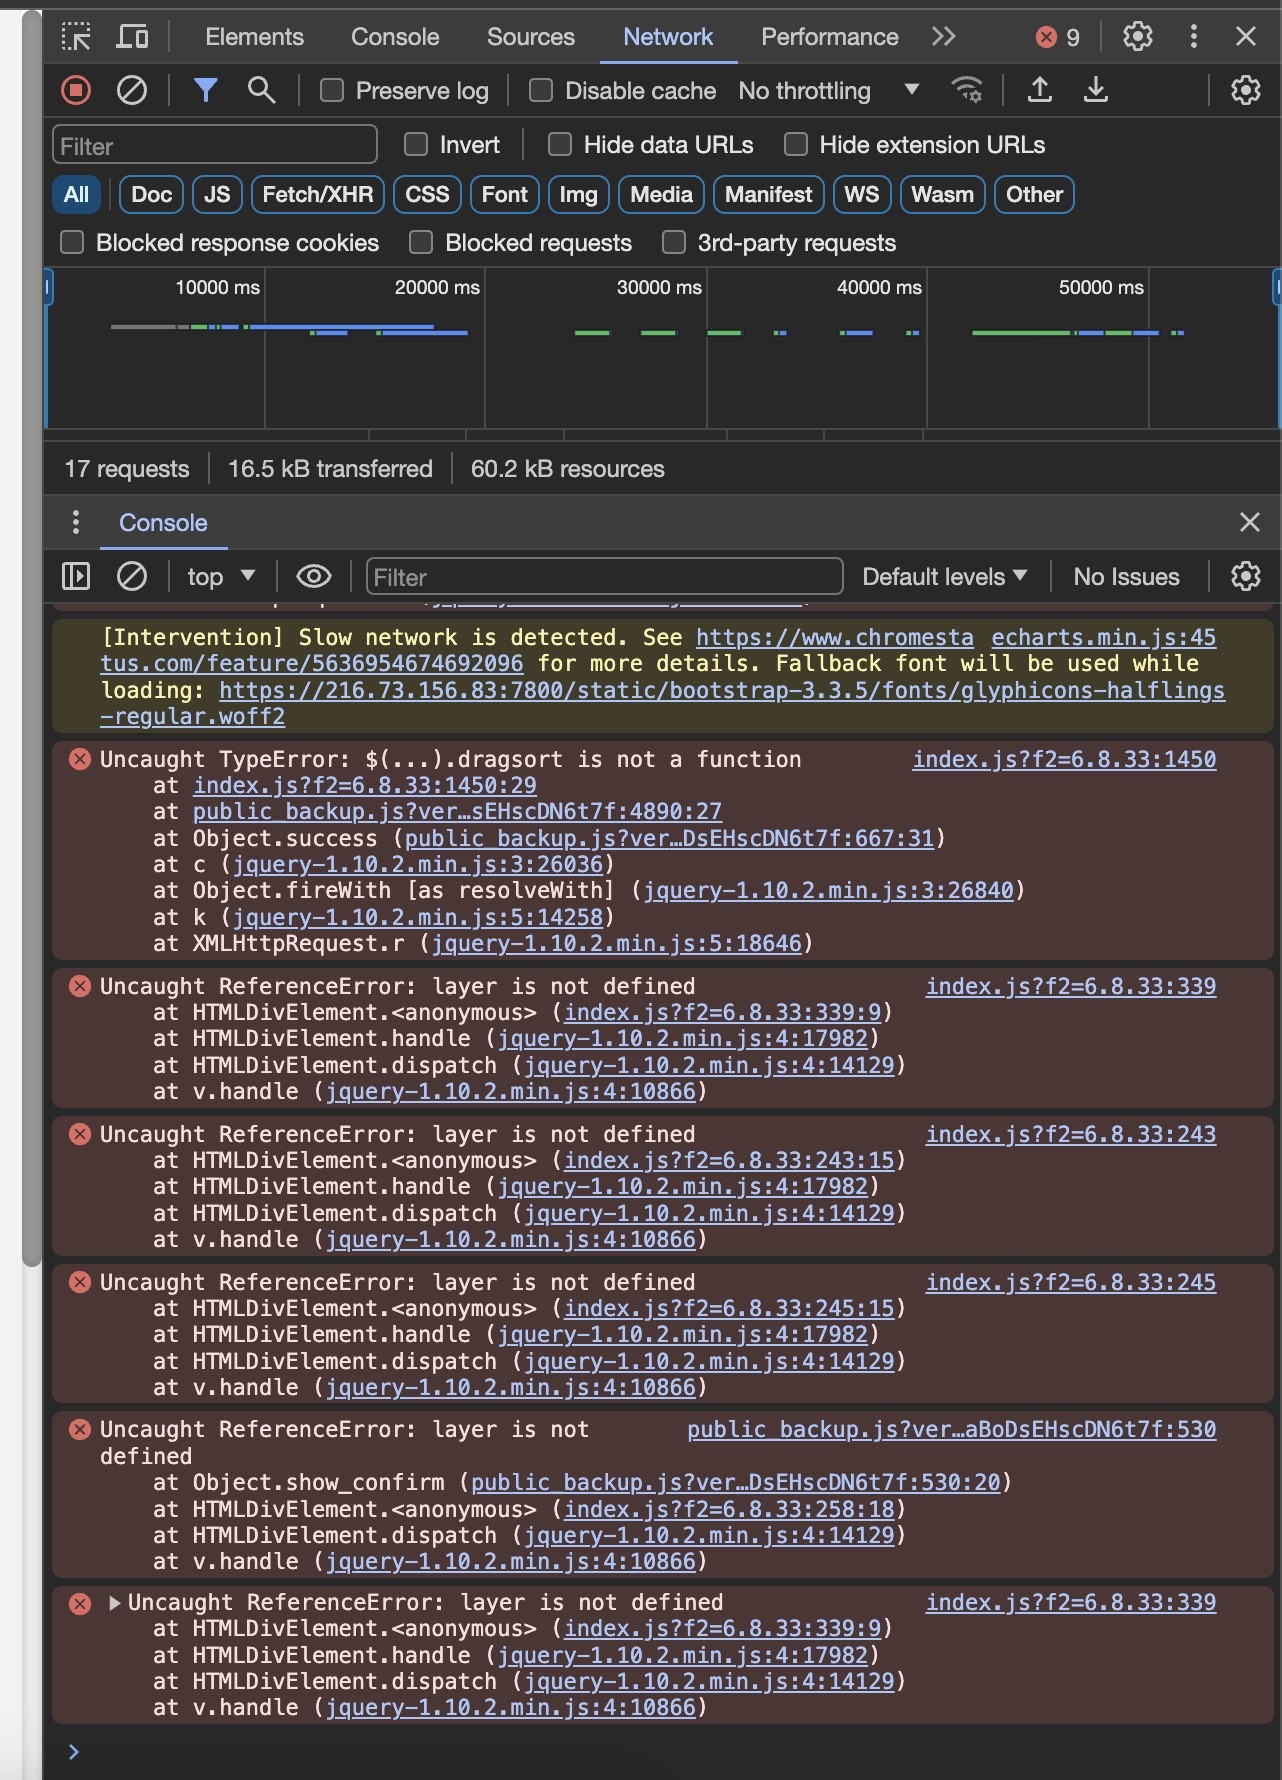Show the console sidebar panel
1282x1780 pixels.
coord(76,577)
